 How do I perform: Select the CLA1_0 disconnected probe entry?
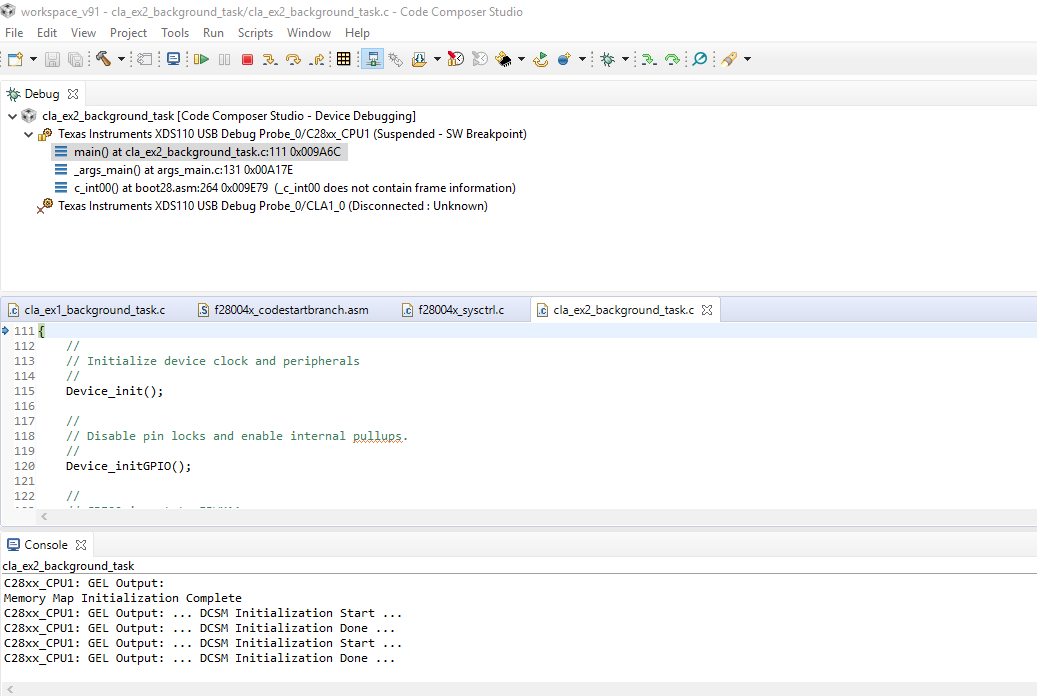pyautogui.click(x=272, y=206)
